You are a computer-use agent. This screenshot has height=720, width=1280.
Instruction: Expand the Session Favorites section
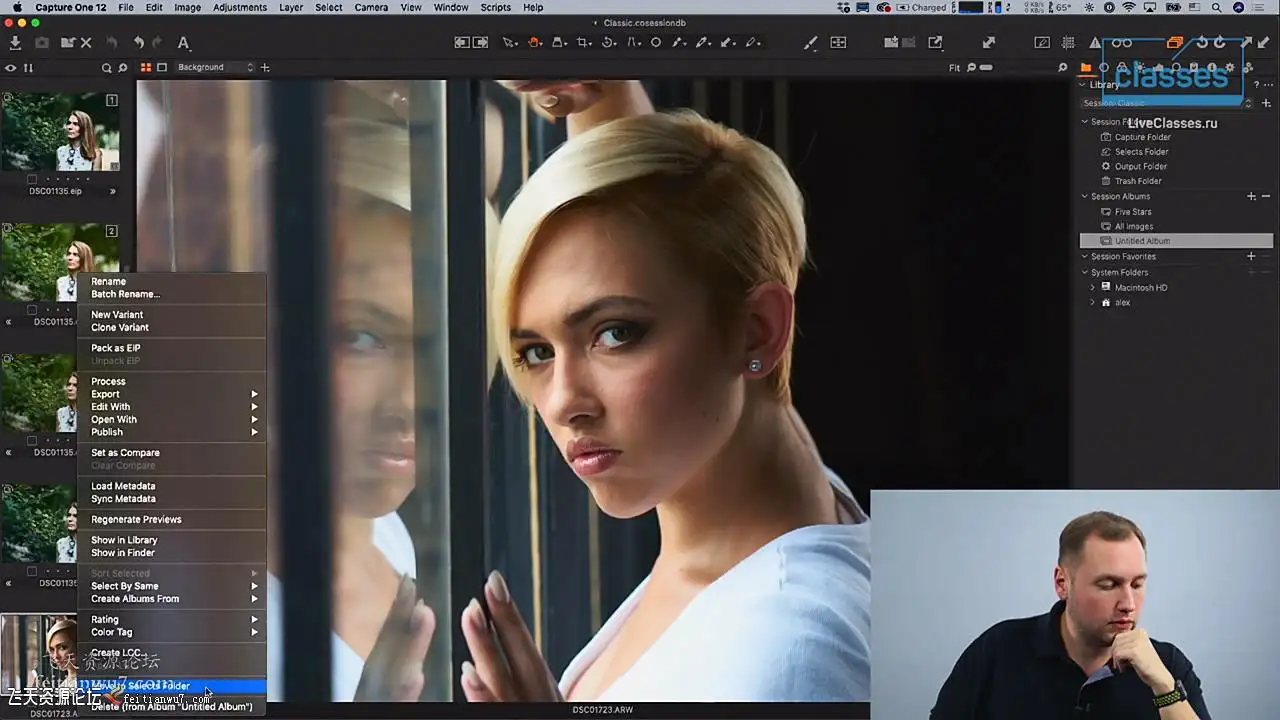click(x=1084, y=256)
